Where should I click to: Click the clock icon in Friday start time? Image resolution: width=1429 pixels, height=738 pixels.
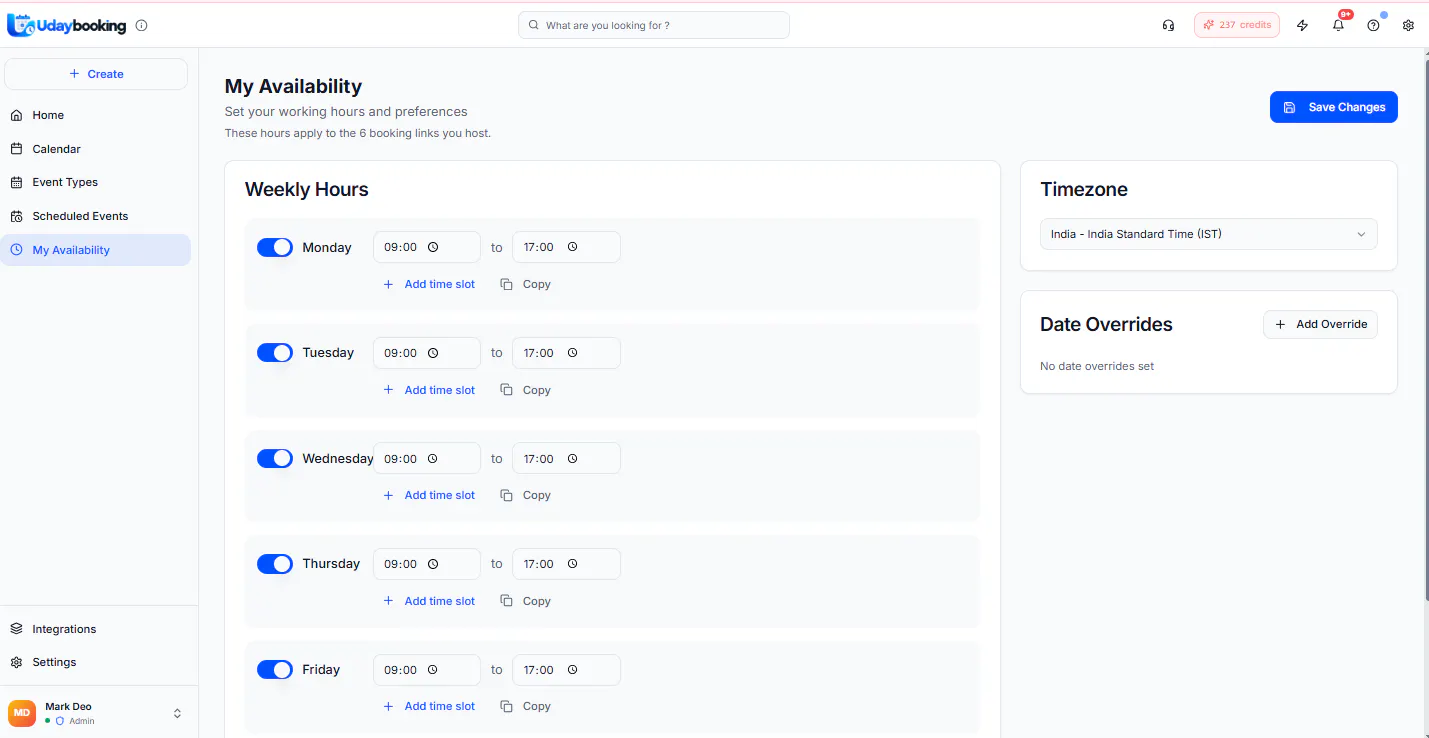(x=433, y=670)
